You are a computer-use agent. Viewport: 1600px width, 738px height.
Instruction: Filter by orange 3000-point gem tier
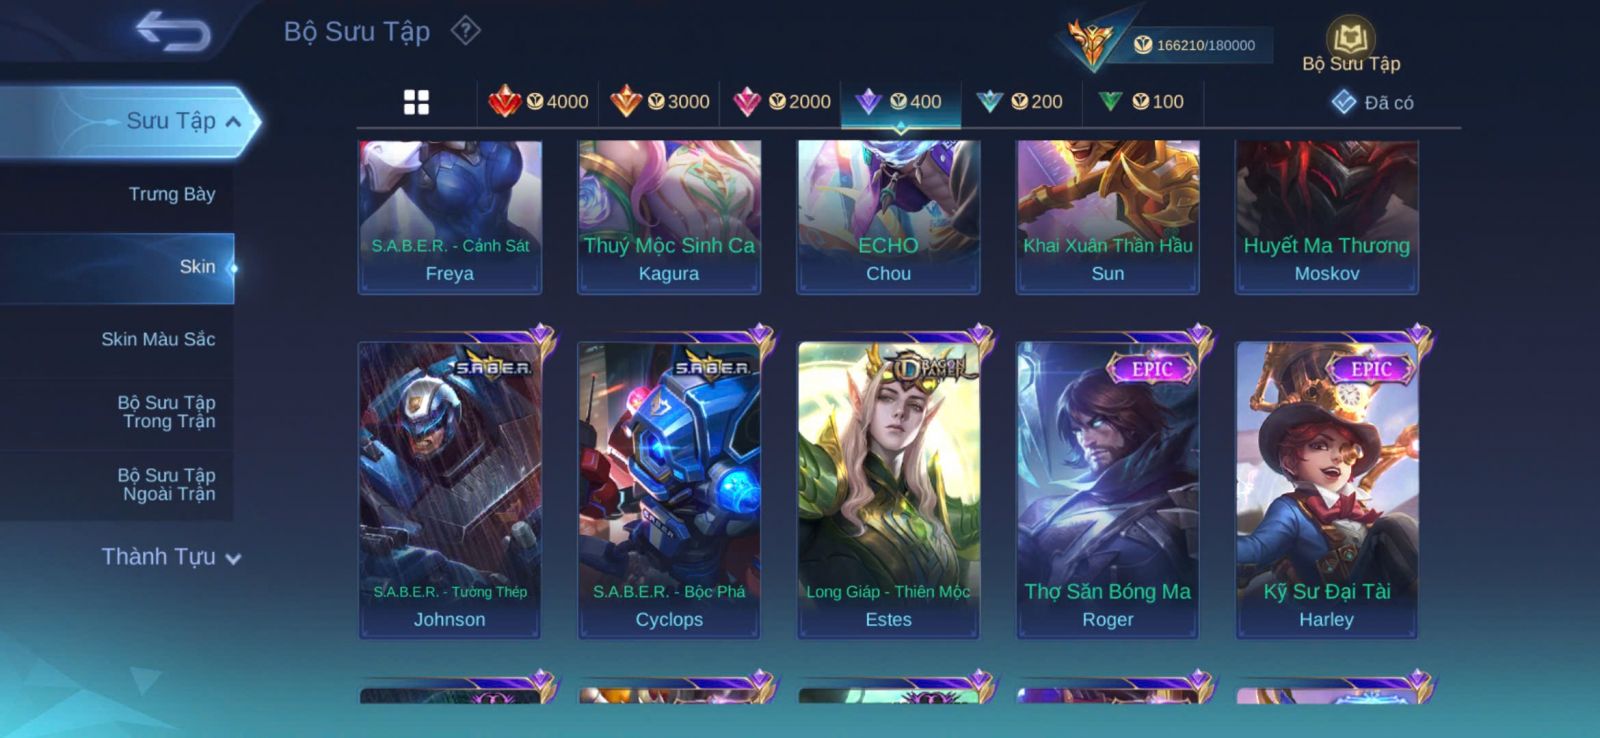[660, 101]
